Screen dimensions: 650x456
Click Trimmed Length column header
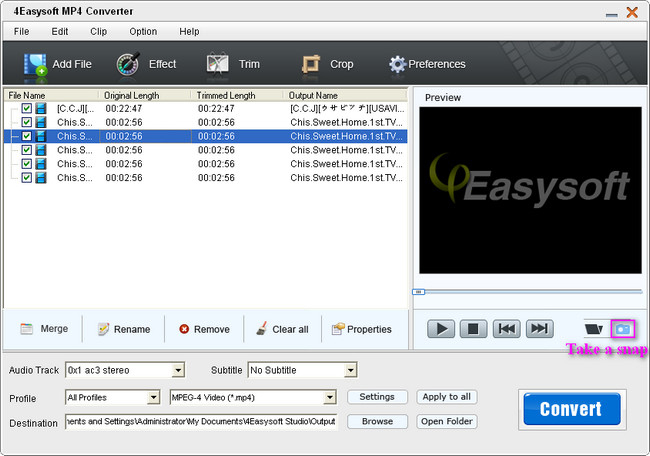tap(237, 95)
